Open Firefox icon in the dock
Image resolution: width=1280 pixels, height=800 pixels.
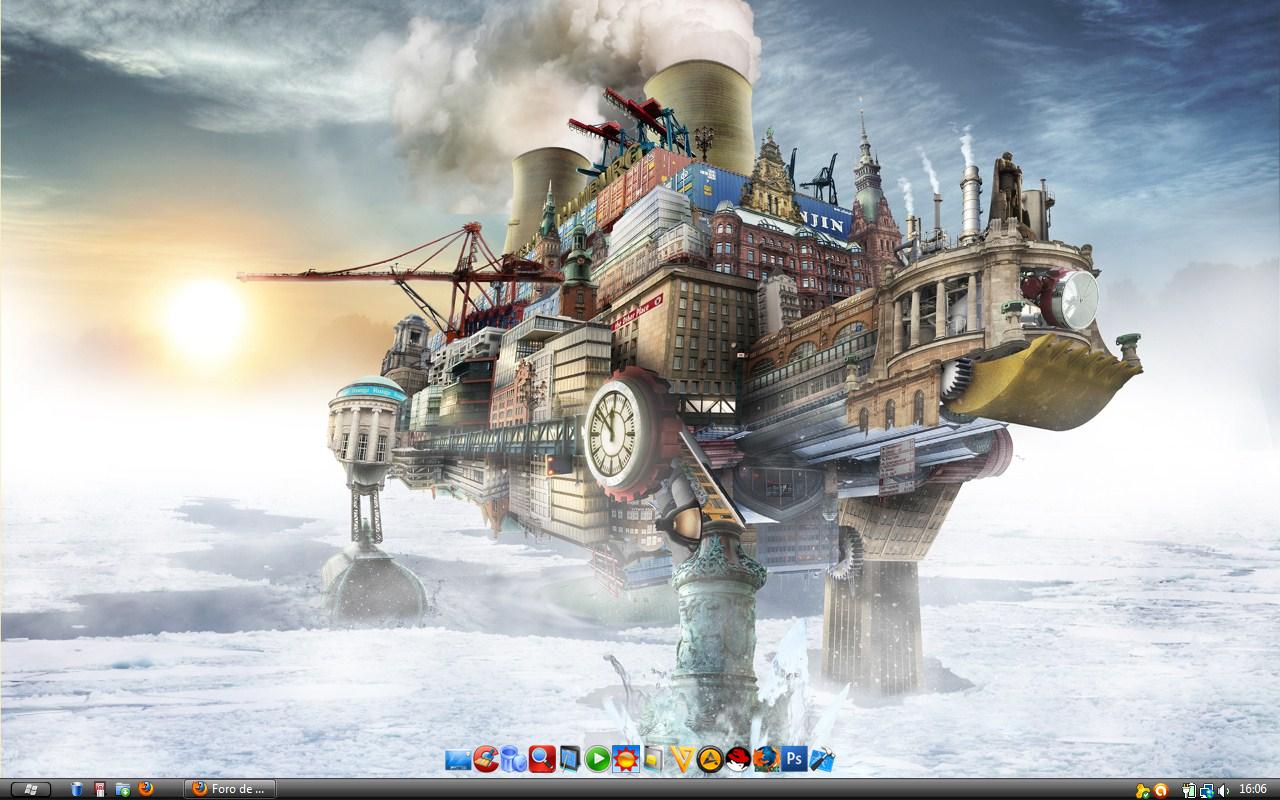766,760
